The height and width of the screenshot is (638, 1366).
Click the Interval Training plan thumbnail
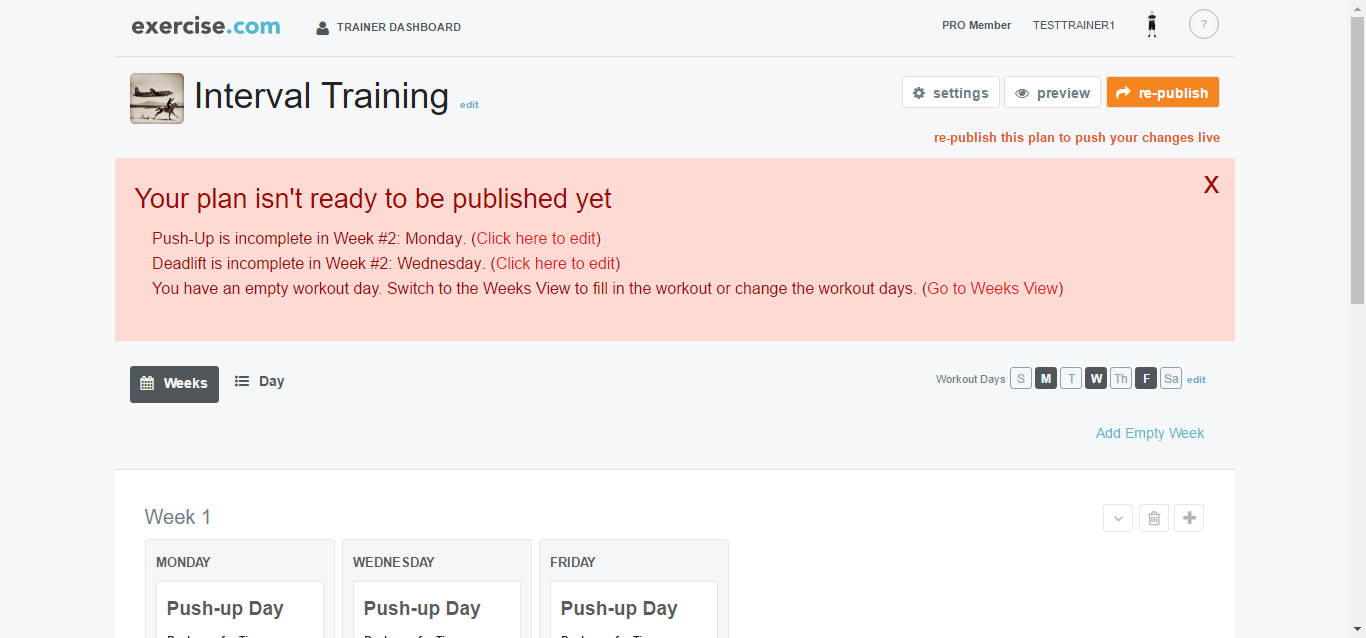[157, 98]
